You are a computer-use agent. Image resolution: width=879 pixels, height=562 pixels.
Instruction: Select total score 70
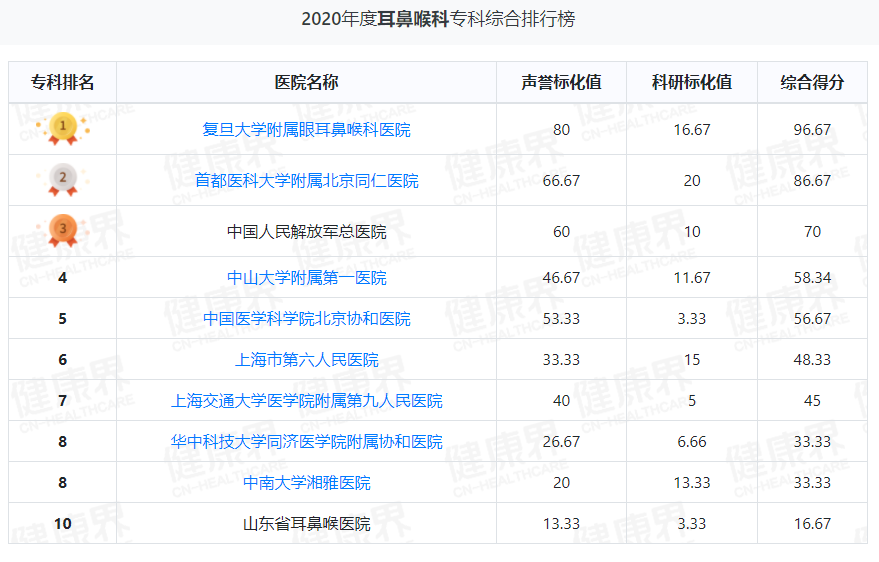point(812,231)
